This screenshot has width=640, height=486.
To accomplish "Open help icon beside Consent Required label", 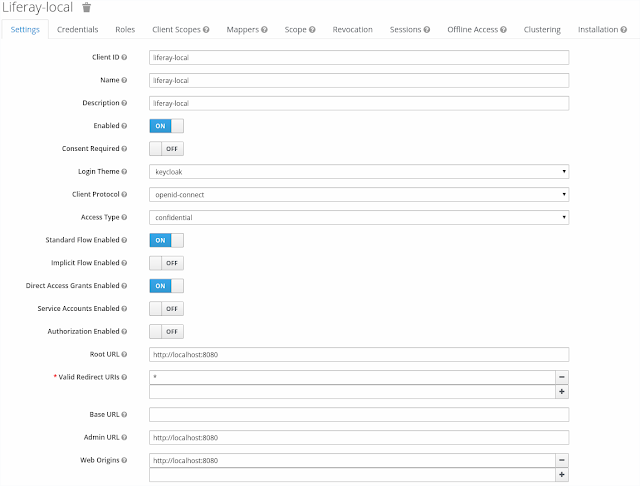I will [x=124, y=149].
